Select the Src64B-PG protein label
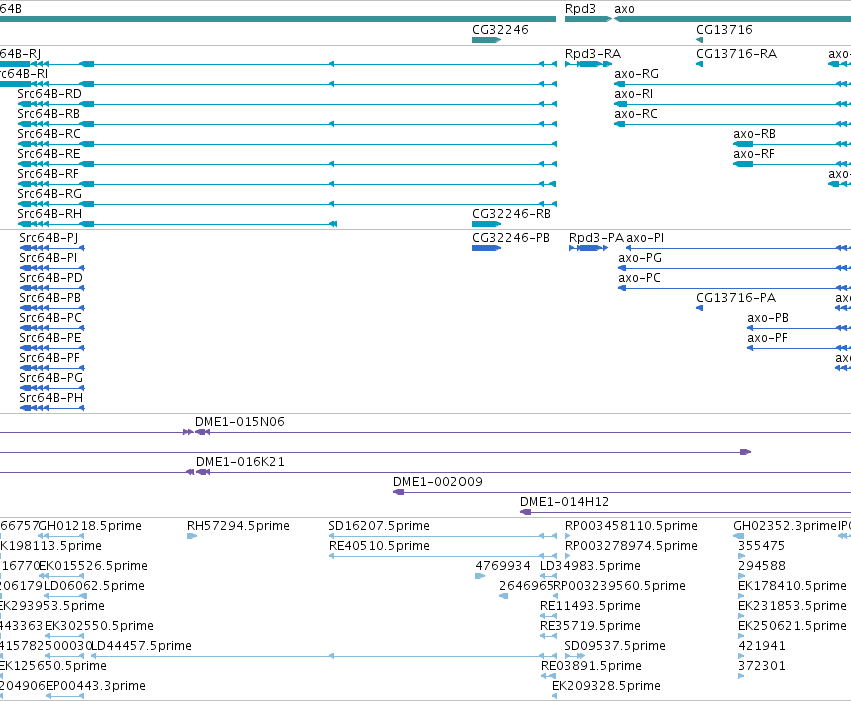 pos(51,379)
